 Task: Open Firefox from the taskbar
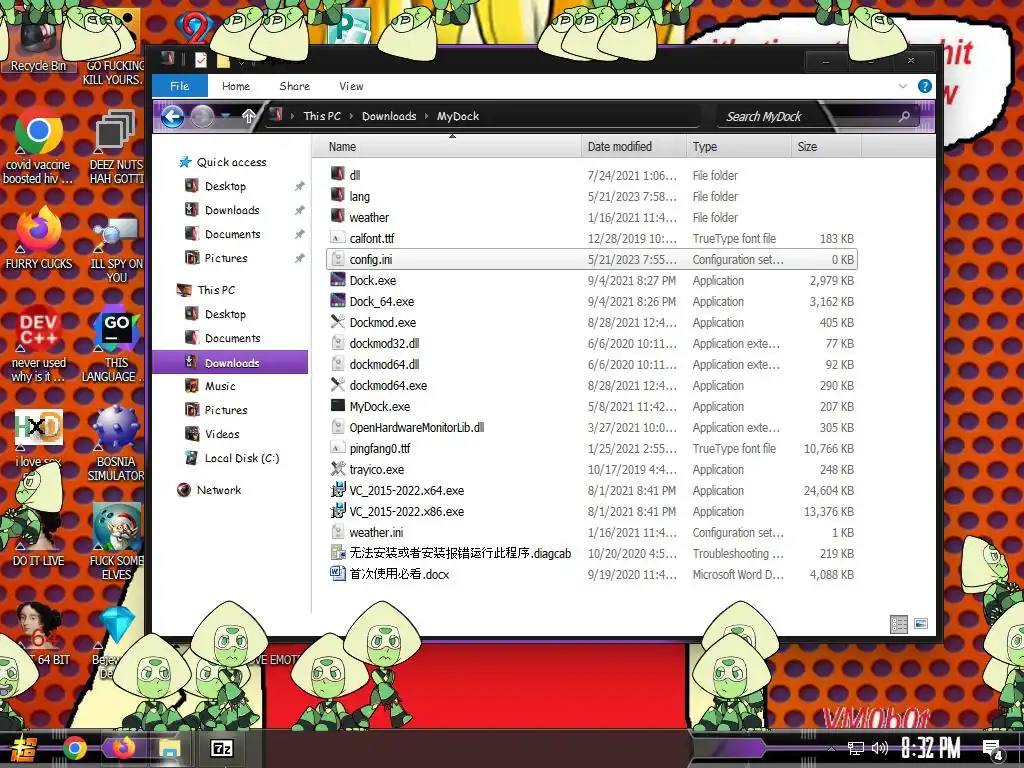(x=123, y=748)
